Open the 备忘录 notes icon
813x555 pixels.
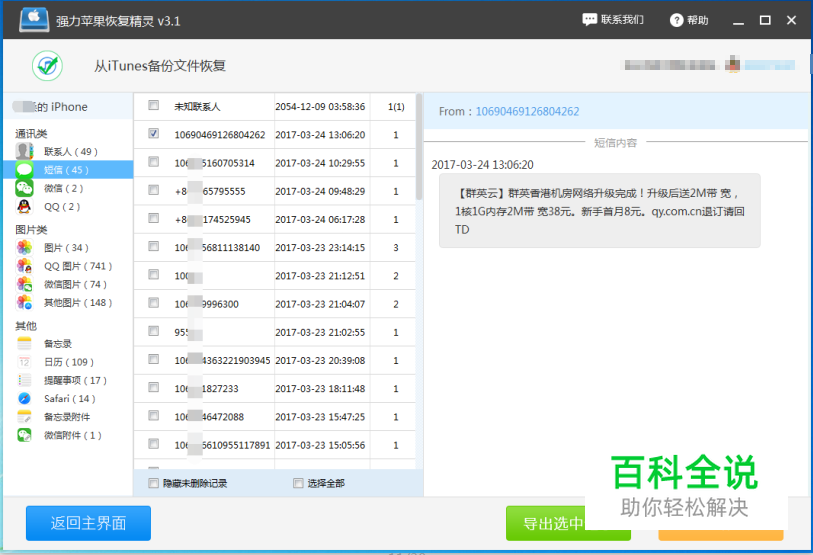pyautogui.click(x=24, y=343)
